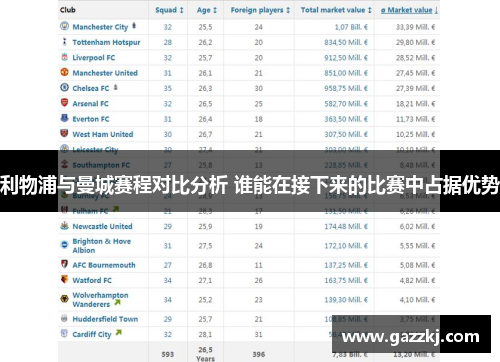
Task: Open Manchester City squad size 32 link
Action: (x=168, y=27)
